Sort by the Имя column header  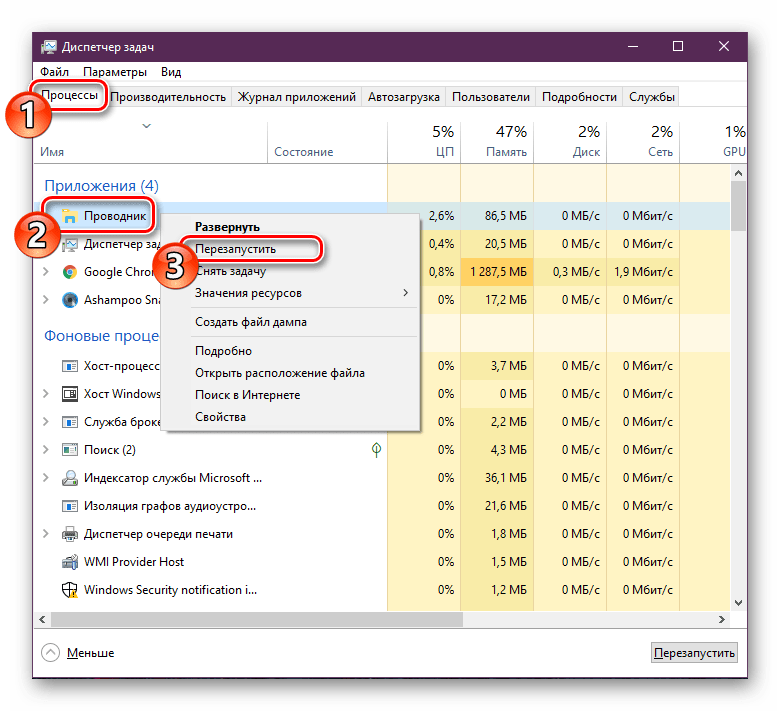[151, 143]
